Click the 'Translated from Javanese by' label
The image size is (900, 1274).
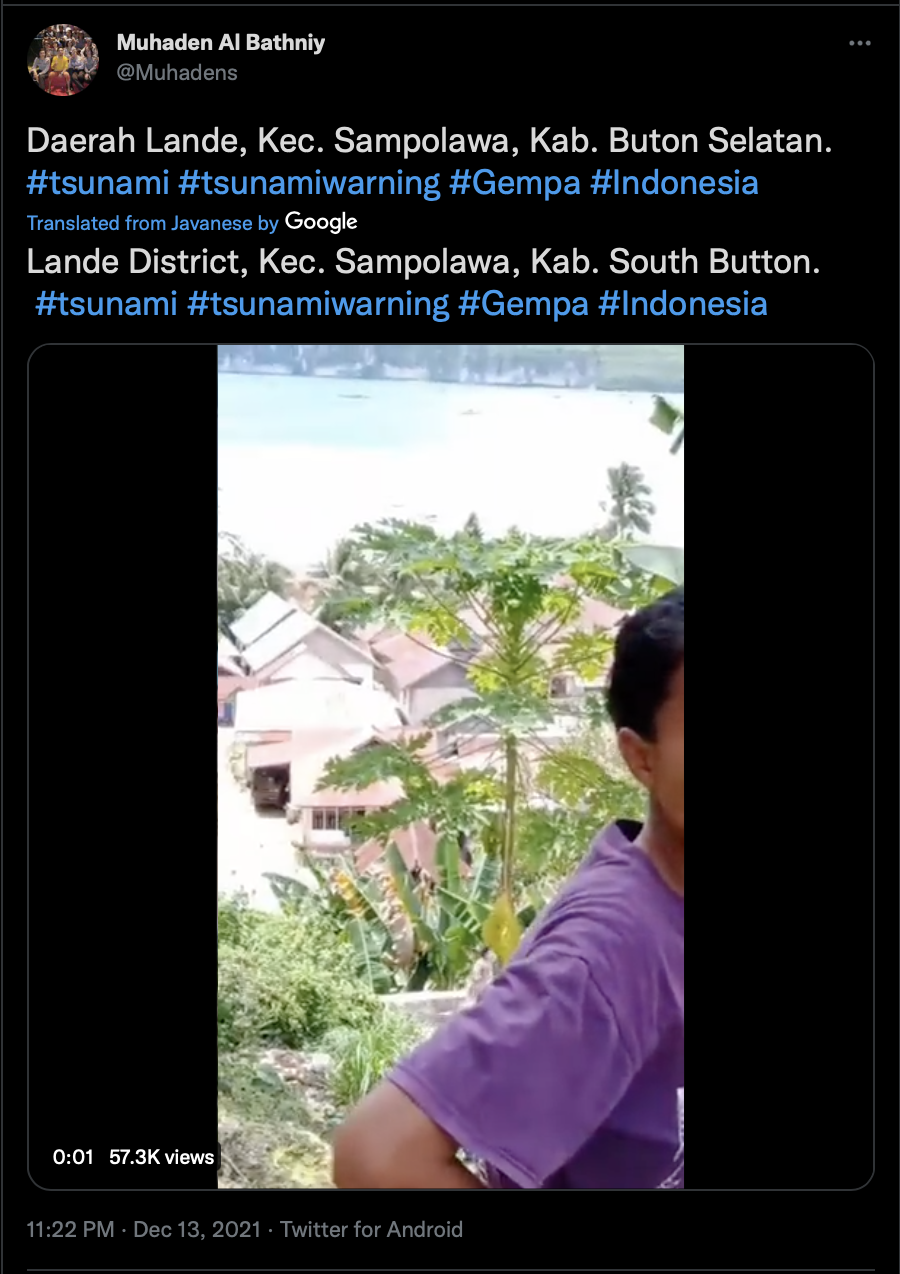click(x=153, y=223)
